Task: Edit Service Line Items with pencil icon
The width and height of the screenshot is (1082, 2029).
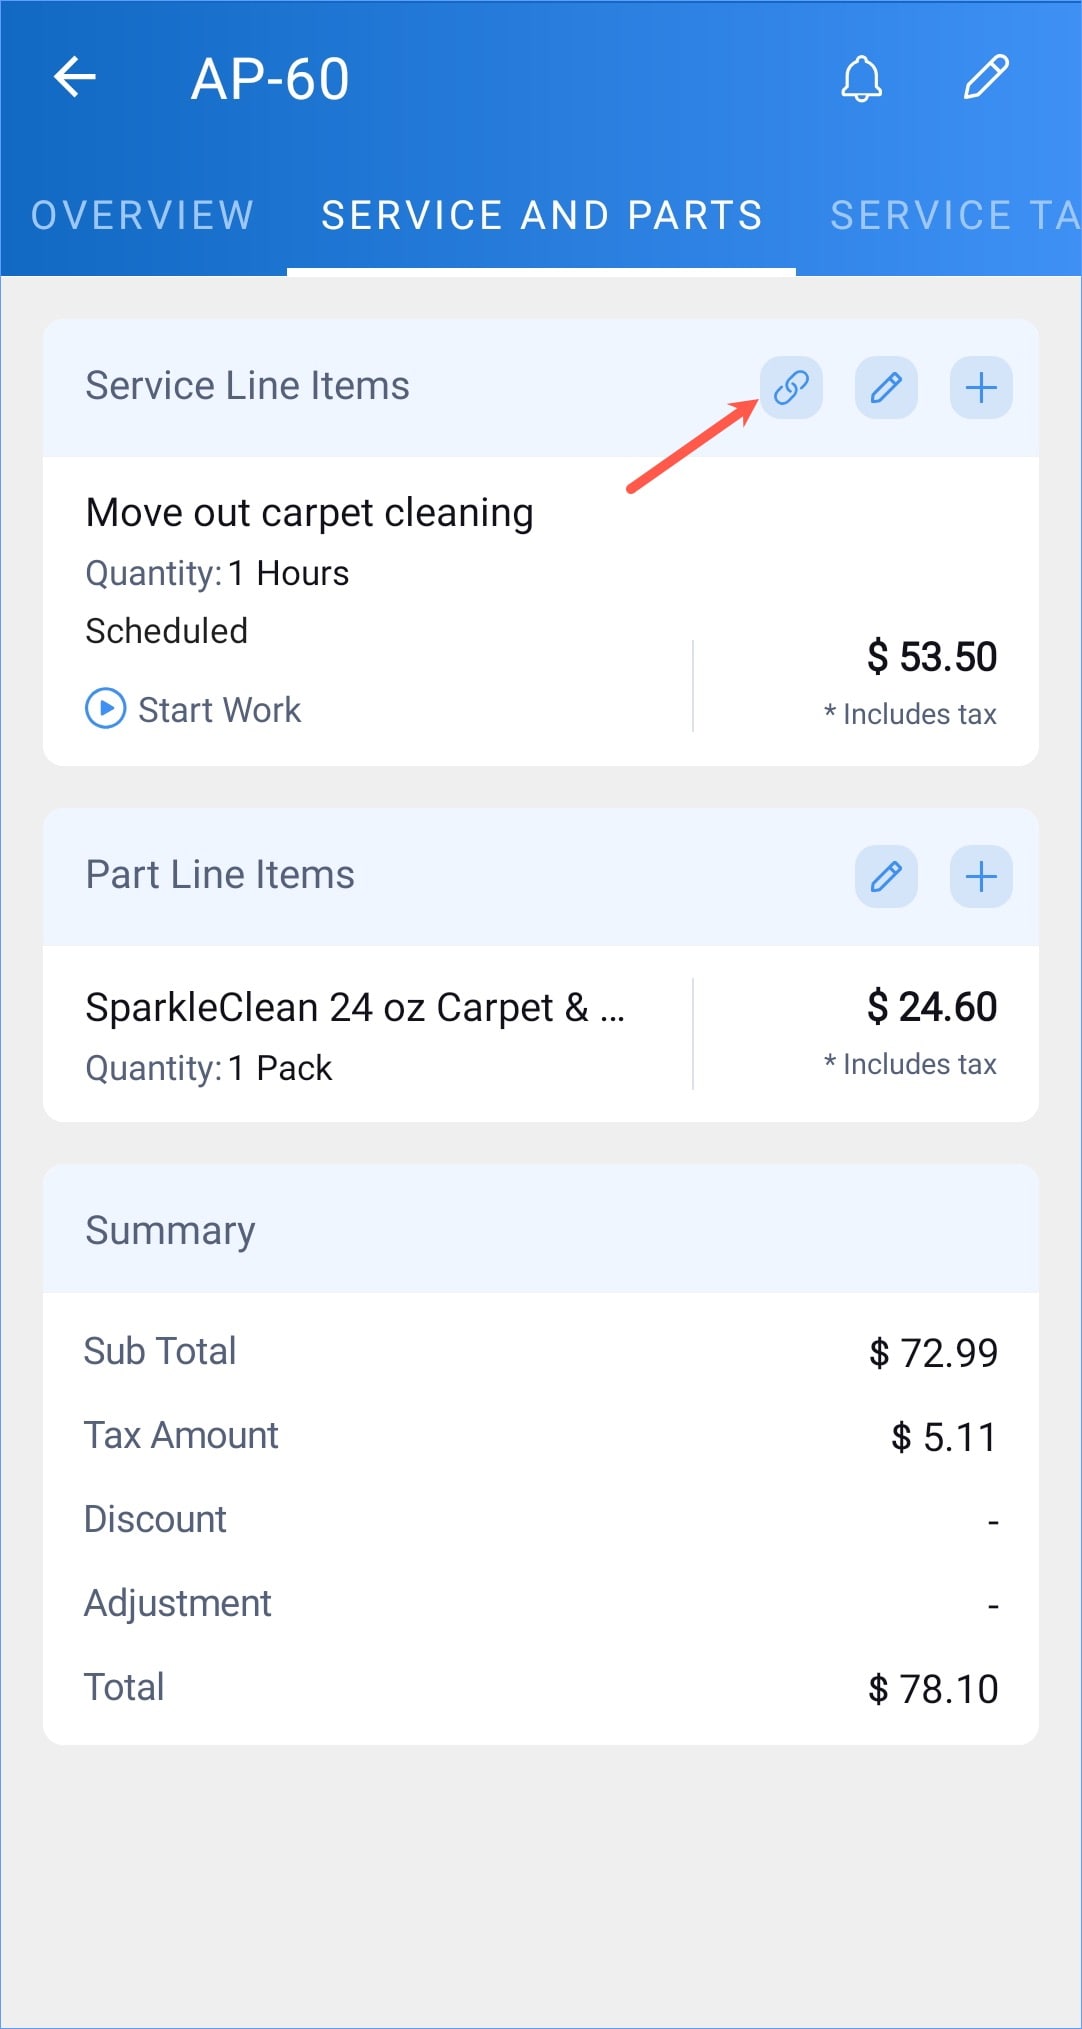Action: click(886, 387)
